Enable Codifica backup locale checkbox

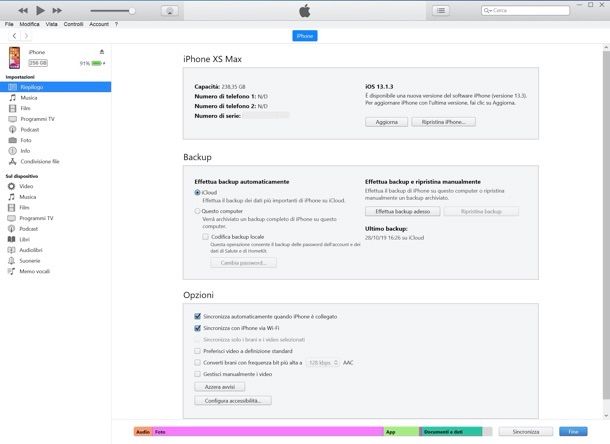(x=205, y=237)
